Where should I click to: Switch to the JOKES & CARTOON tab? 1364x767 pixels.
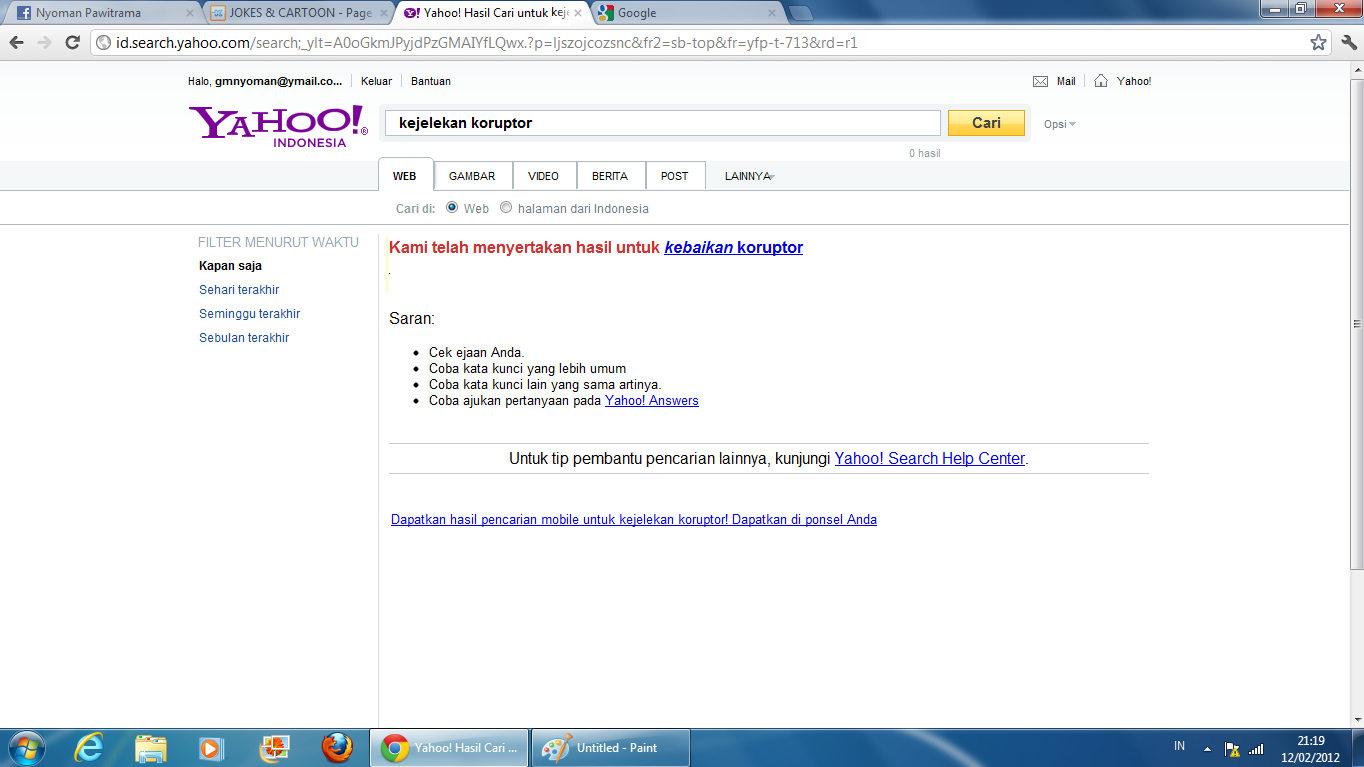[x=297, y=14]
